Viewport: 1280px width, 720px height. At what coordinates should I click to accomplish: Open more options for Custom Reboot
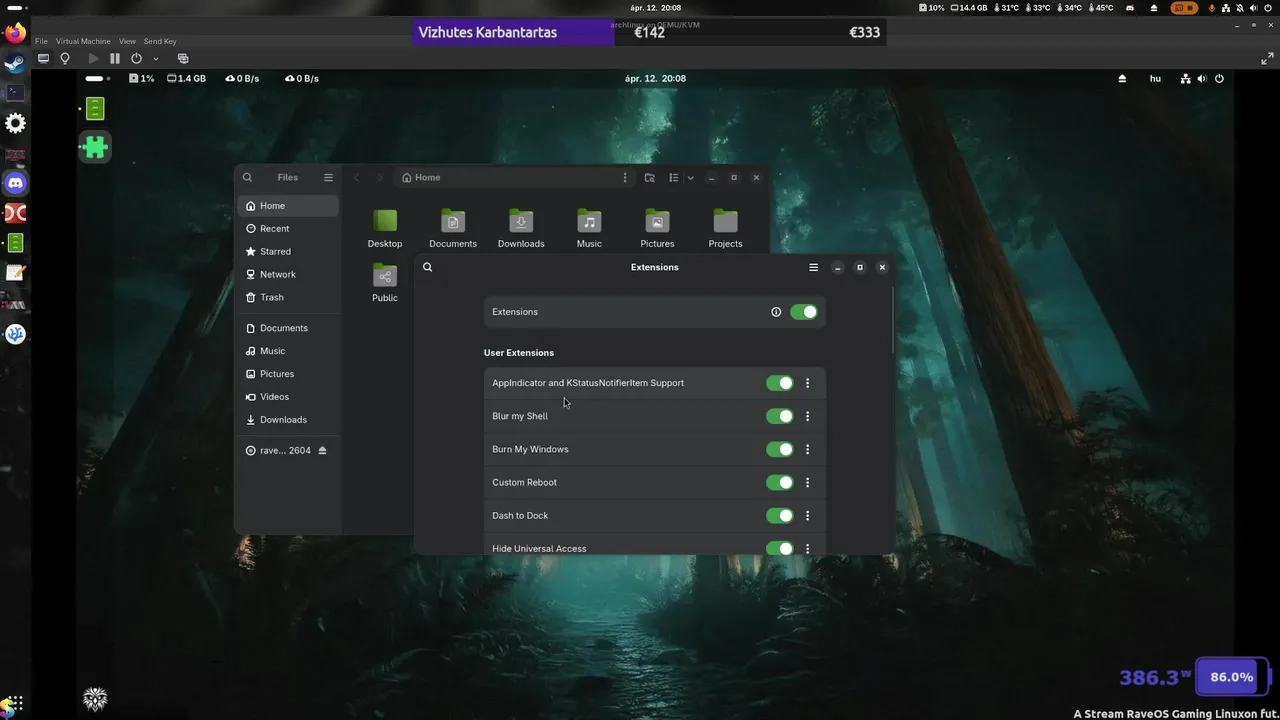(x=808, y=482)
